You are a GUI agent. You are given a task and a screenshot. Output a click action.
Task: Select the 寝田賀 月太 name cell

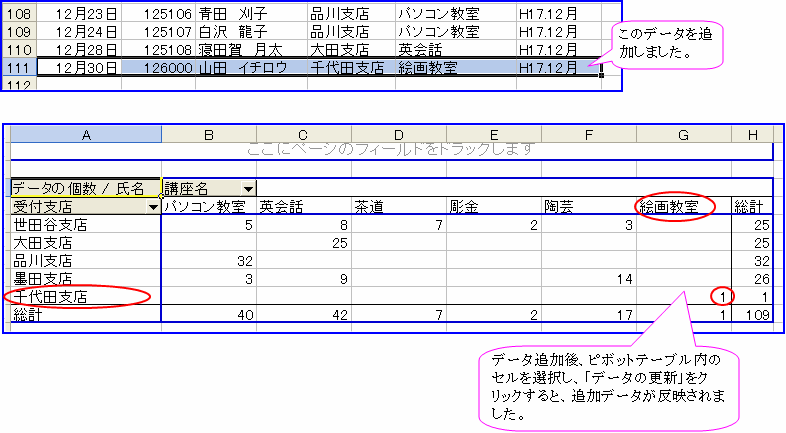[x=251, y=50]
